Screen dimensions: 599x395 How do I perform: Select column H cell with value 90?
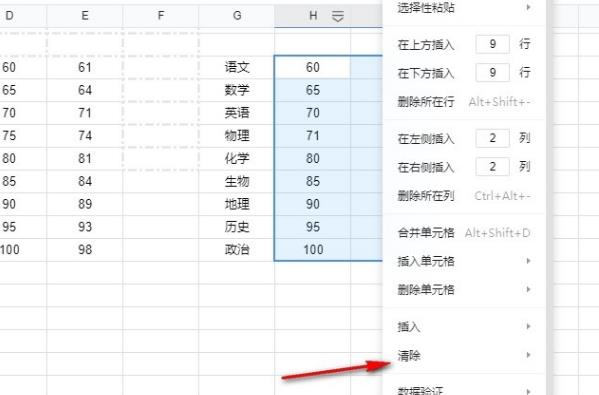point(313,204)
